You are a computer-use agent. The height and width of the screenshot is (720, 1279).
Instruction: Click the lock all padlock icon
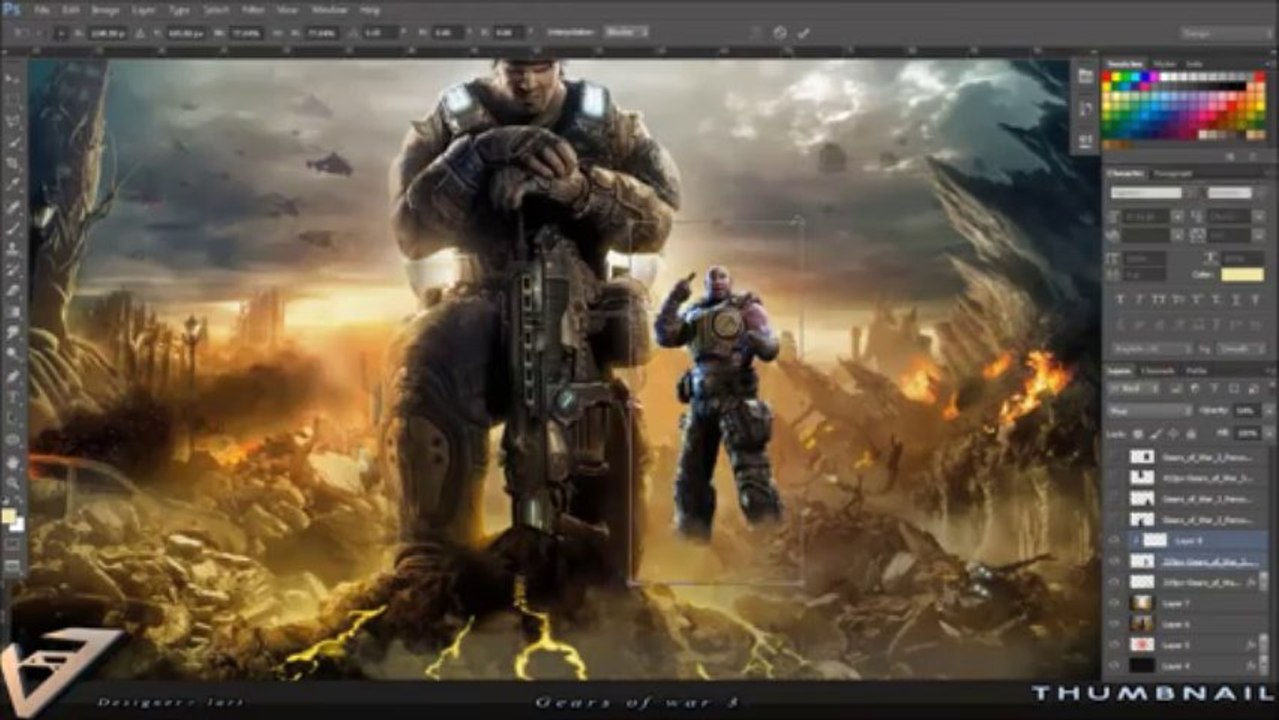pyautogui.click(x=1191, y=433)
